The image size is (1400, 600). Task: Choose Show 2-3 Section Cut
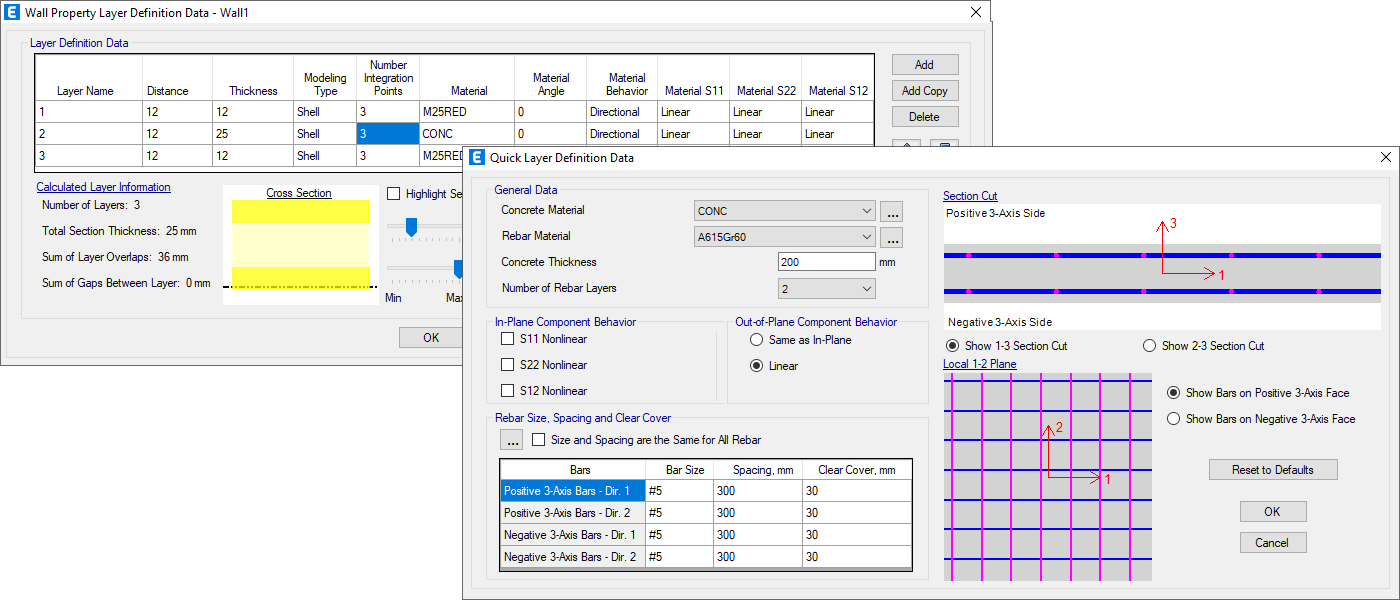coord(1149,346)
